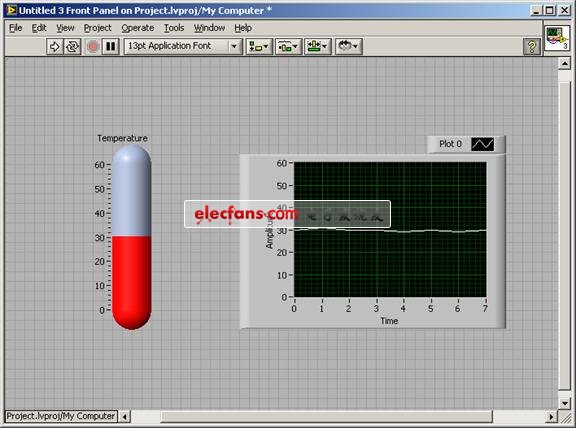The height and width of the screenshot is (428, 576).
Task: Open the Operate menu
Action: point(138,28)
